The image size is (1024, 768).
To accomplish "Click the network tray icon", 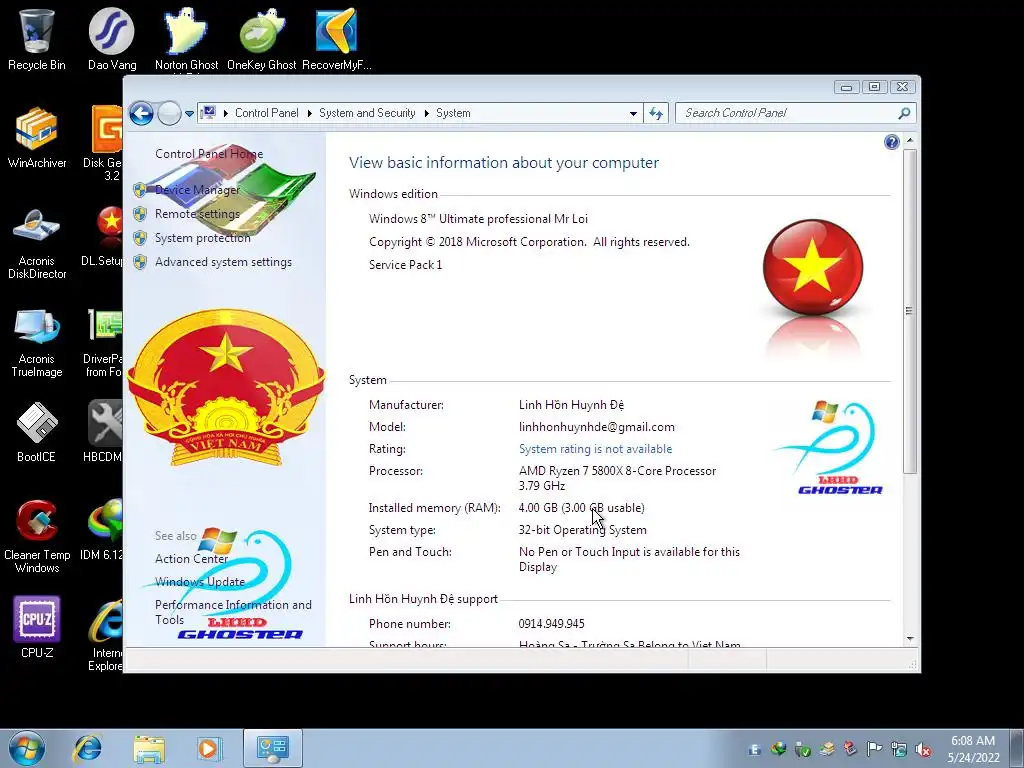I will pyautogui.click(x=899, y=749).
